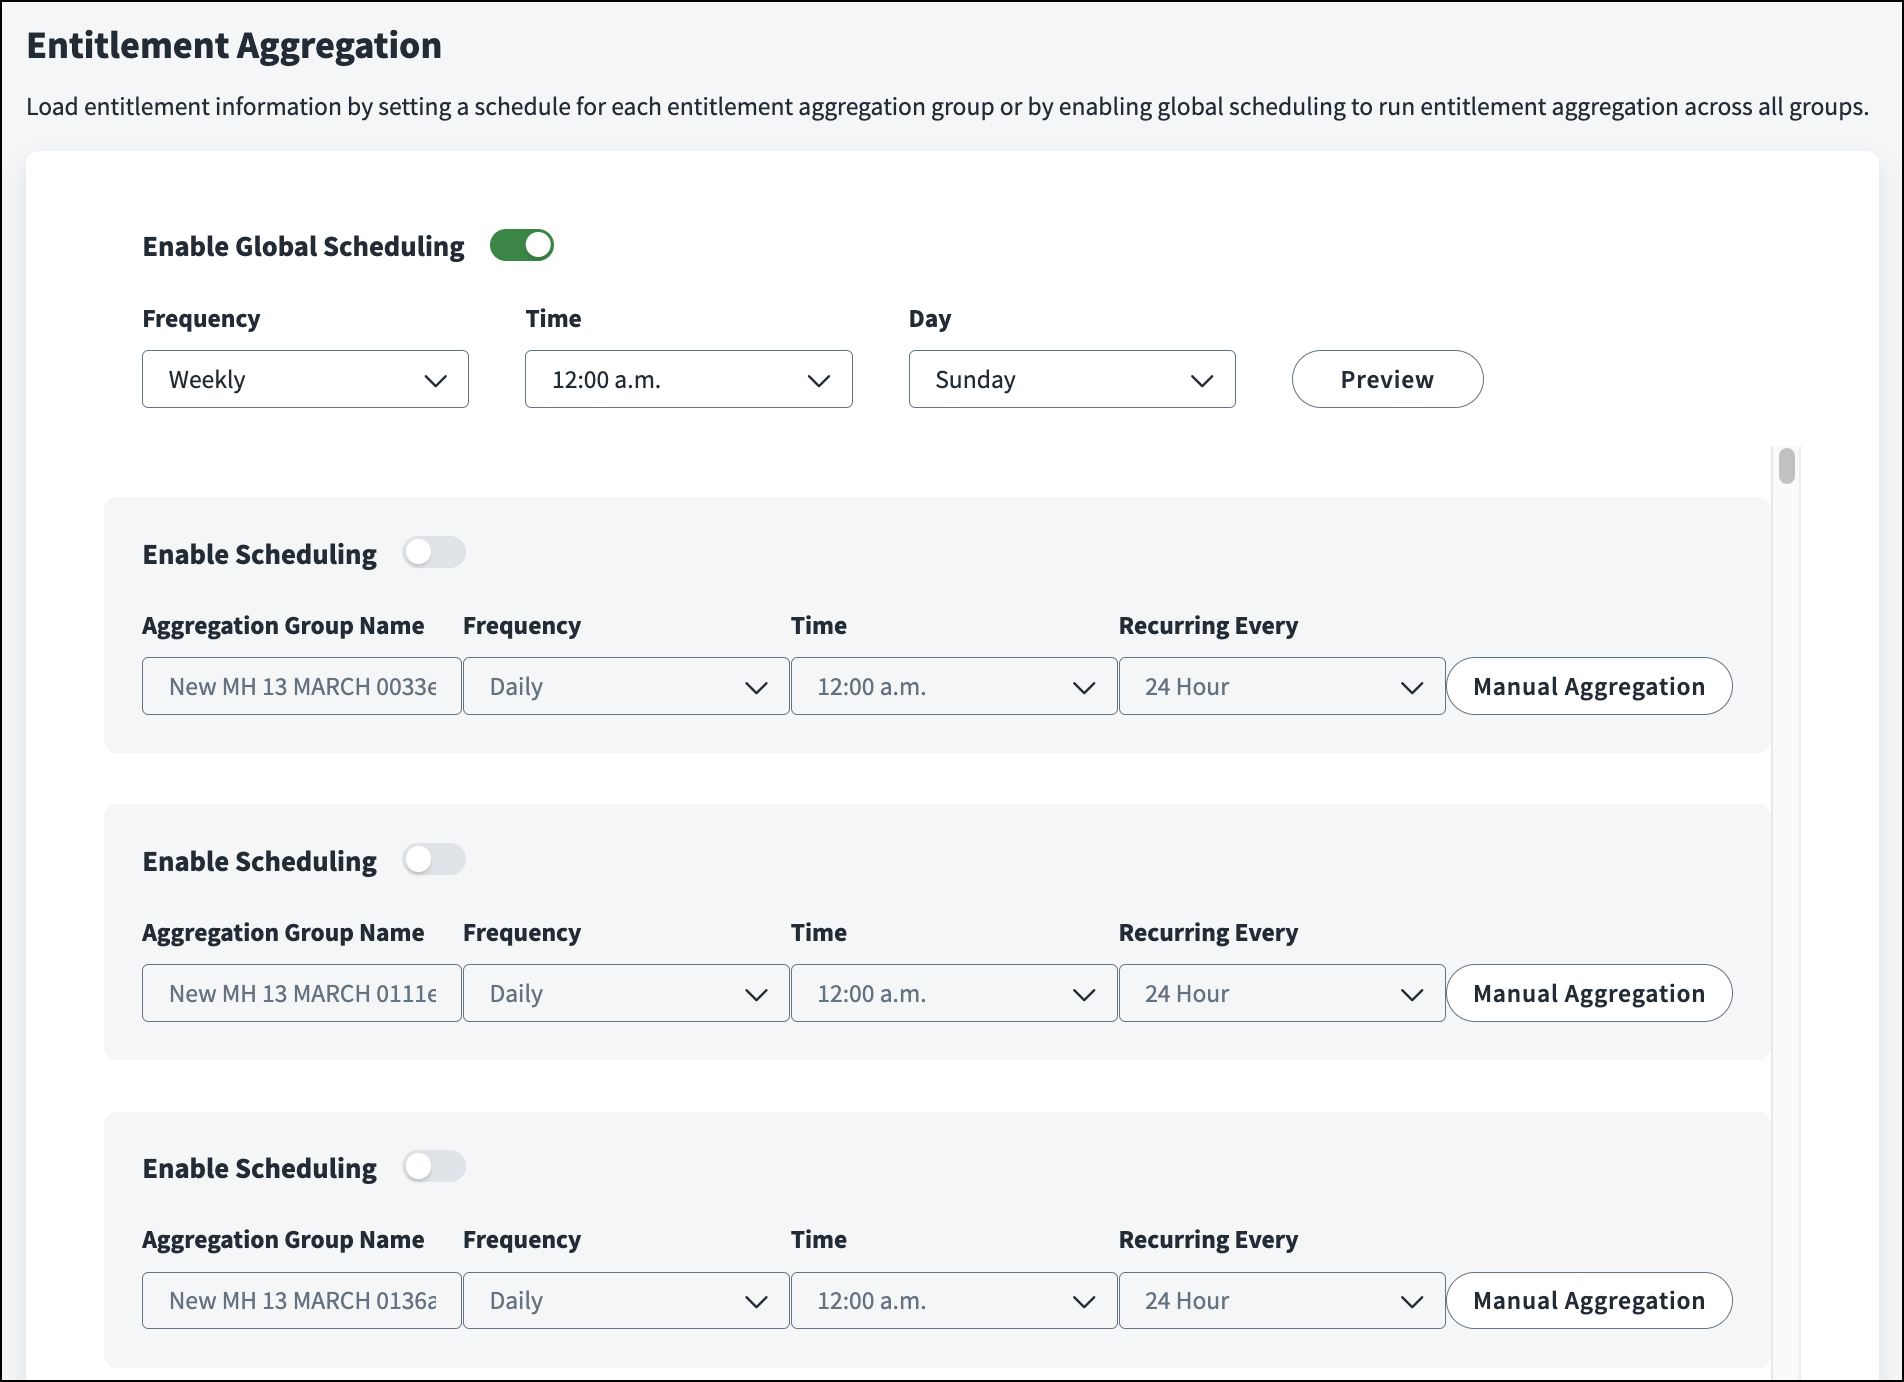The height and width of the screenshot is (1382, 1904).
Task: Click the New MH 13 MARCH 0111 name field
Action: pyautogui.click(x=301, y=993)
